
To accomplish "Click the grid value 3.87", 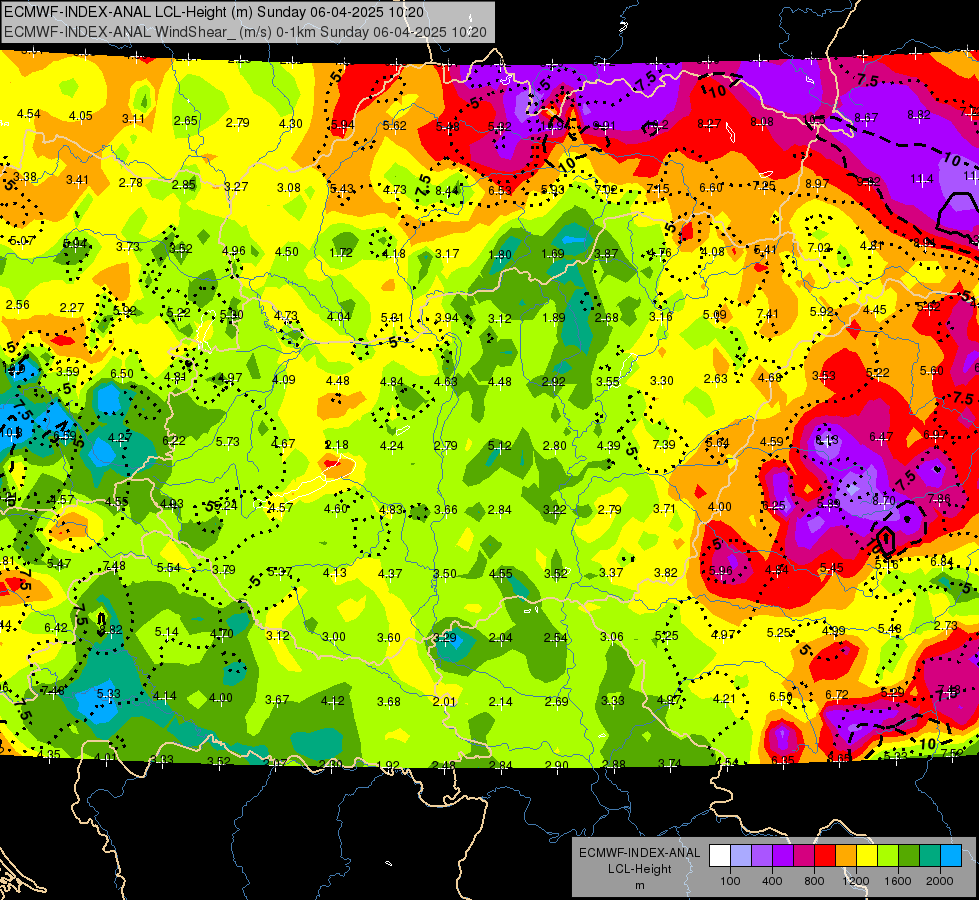I will 606,253.
